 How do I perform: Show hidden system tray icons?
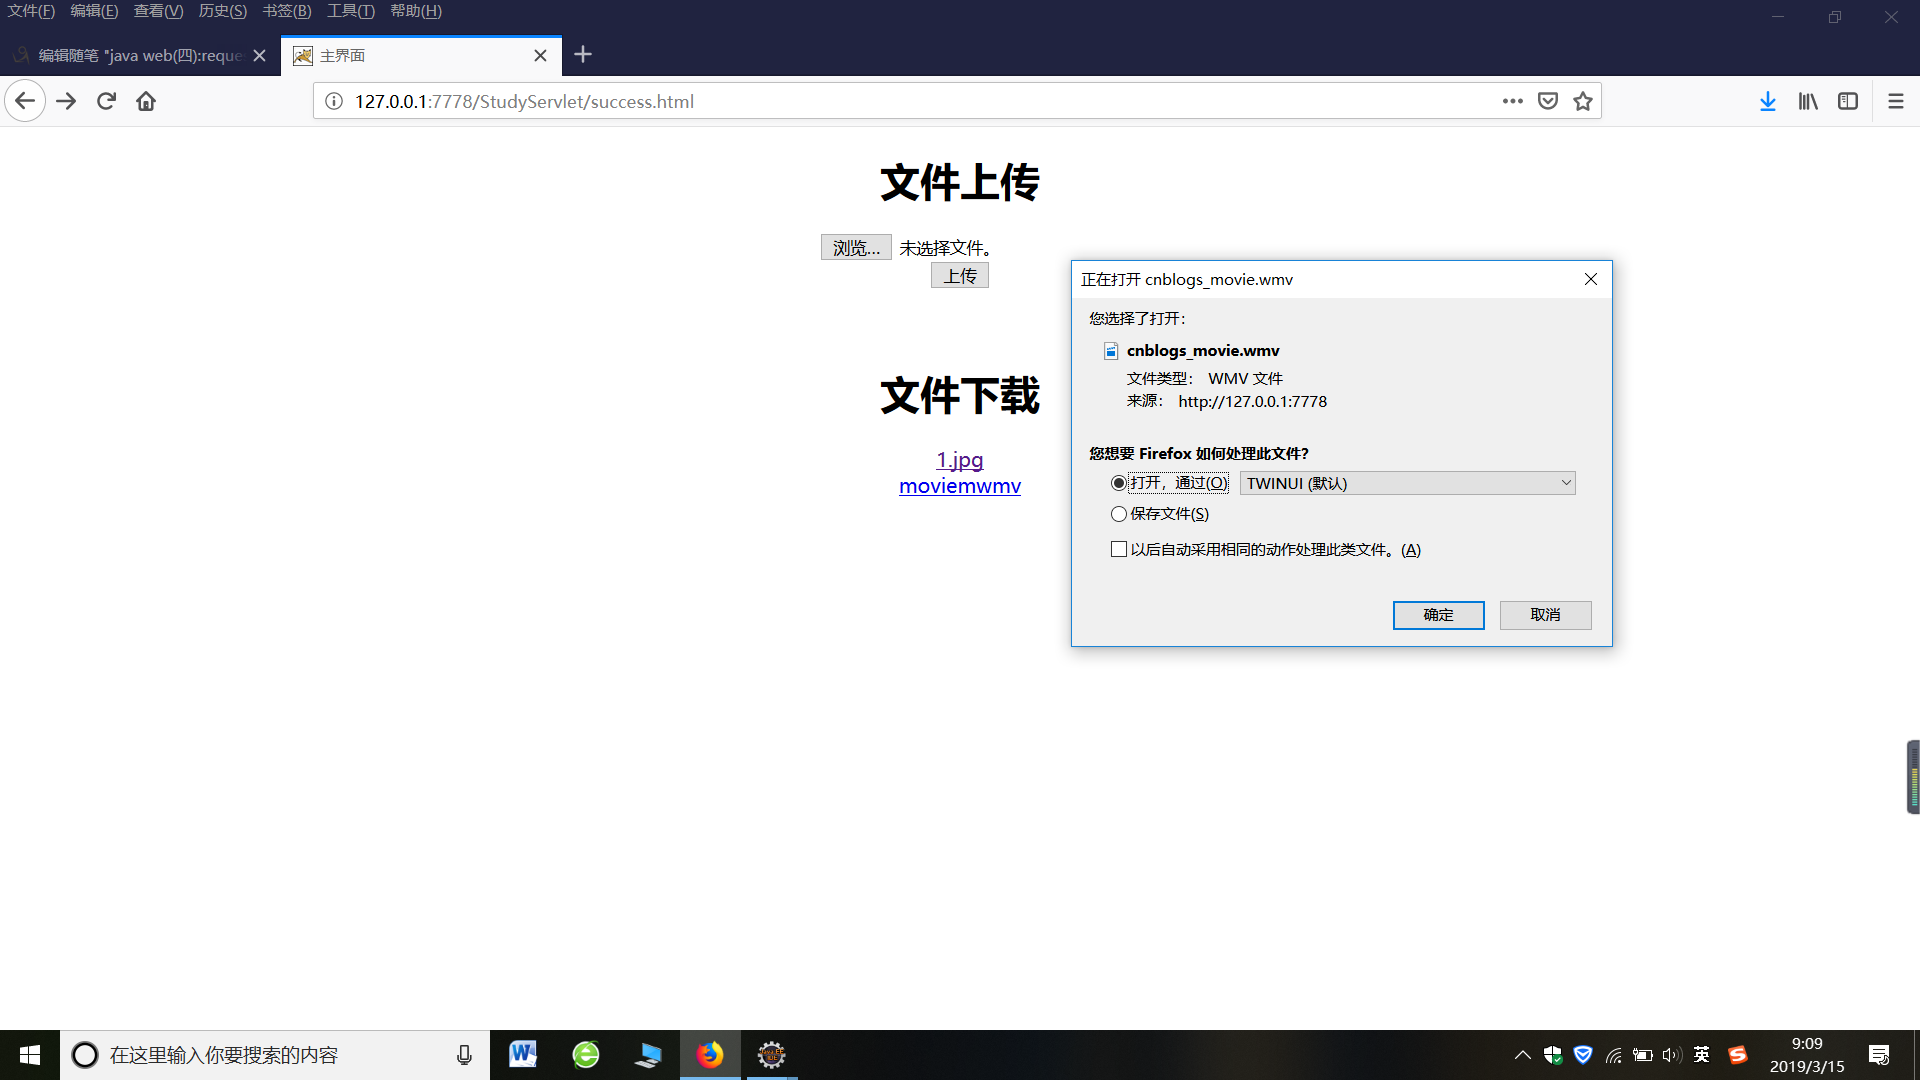tap(1522, 1055)
